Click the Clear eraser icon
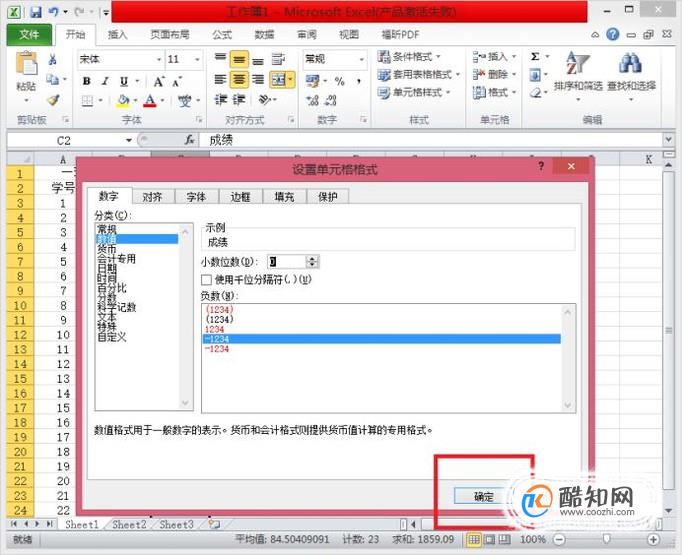Image resolution: width=682 pixels, height=555 pixels. 536,93
